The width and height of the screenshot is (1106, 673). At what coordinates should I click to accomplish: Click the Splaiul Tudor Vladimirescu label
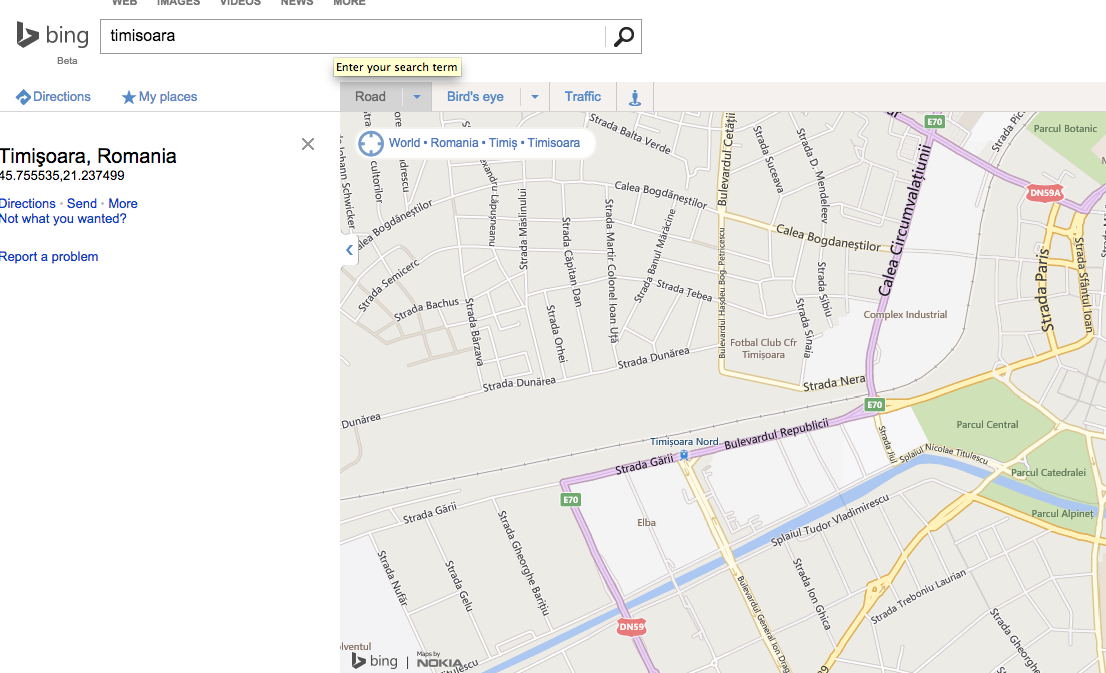click(830, 520)
